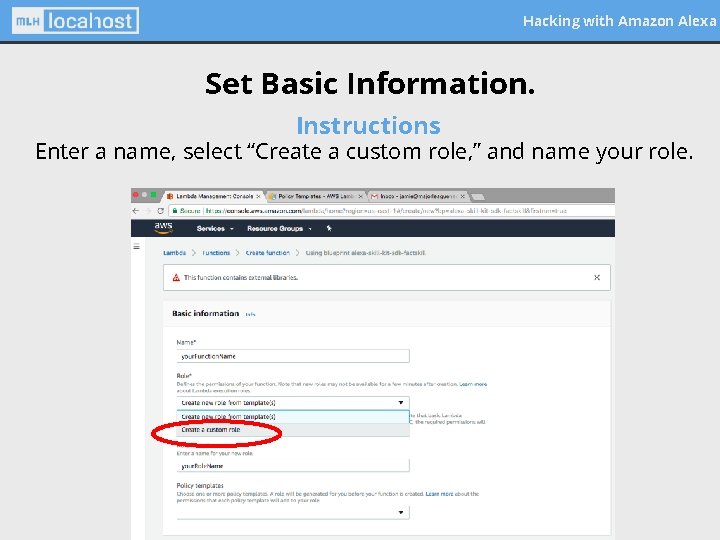Click the Functions breadcrumb link
This screenshot has height=540, width=720.
point(216,253)
